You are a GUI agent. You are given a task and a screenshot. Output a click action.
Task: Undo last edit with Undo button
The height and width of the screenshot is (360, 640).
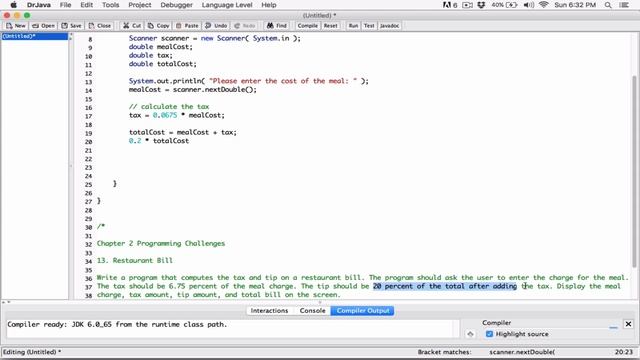coord(216,26)
